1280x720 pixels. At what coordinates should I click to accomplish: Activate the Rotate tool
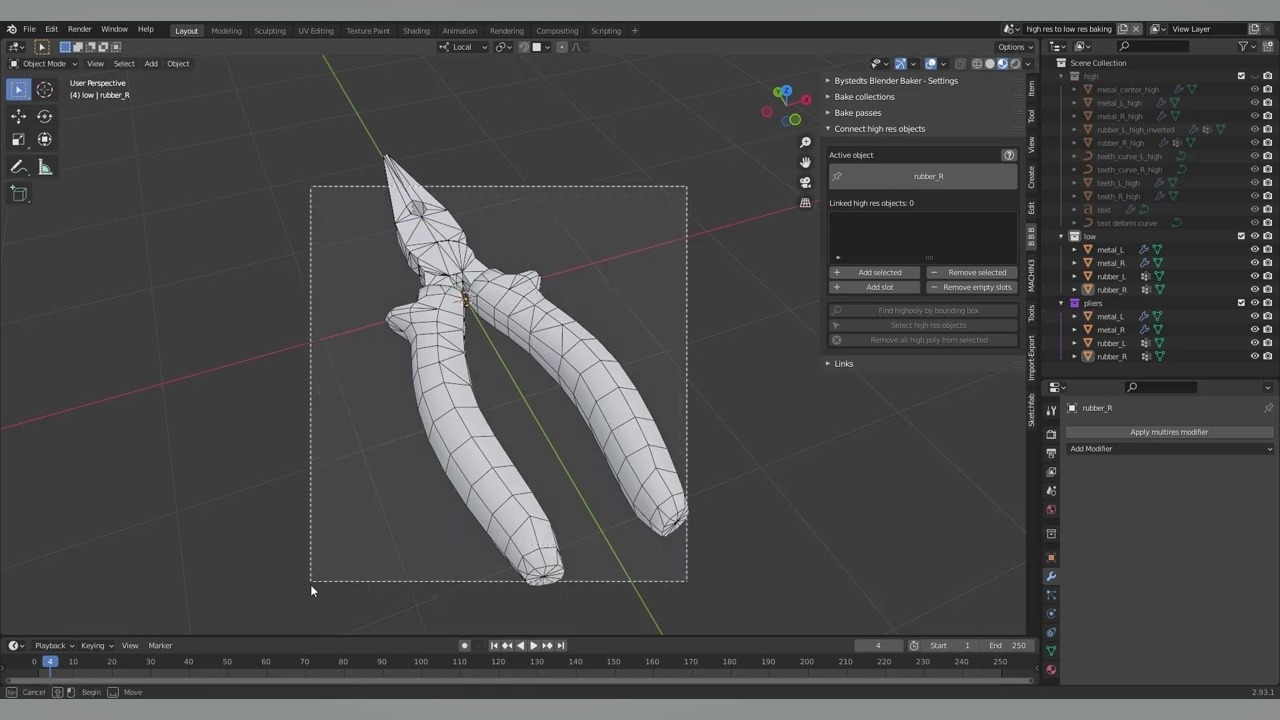click(45, 116)
